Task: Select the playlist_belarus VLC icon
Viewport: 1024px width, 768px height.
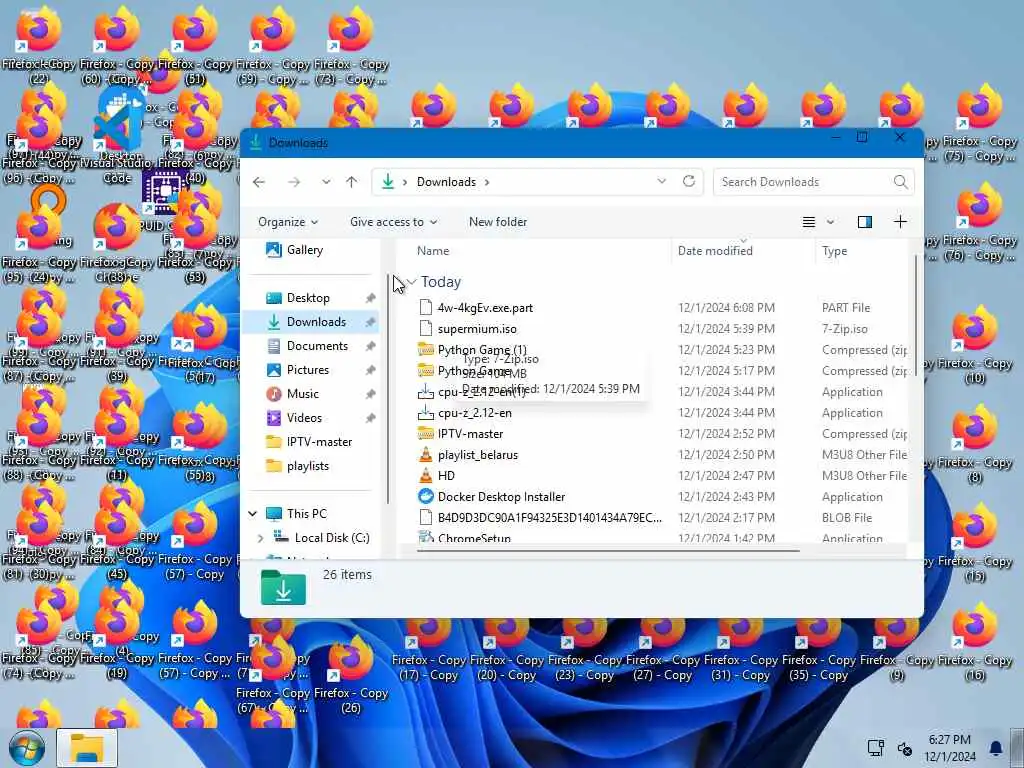Action: click(425, 455)
